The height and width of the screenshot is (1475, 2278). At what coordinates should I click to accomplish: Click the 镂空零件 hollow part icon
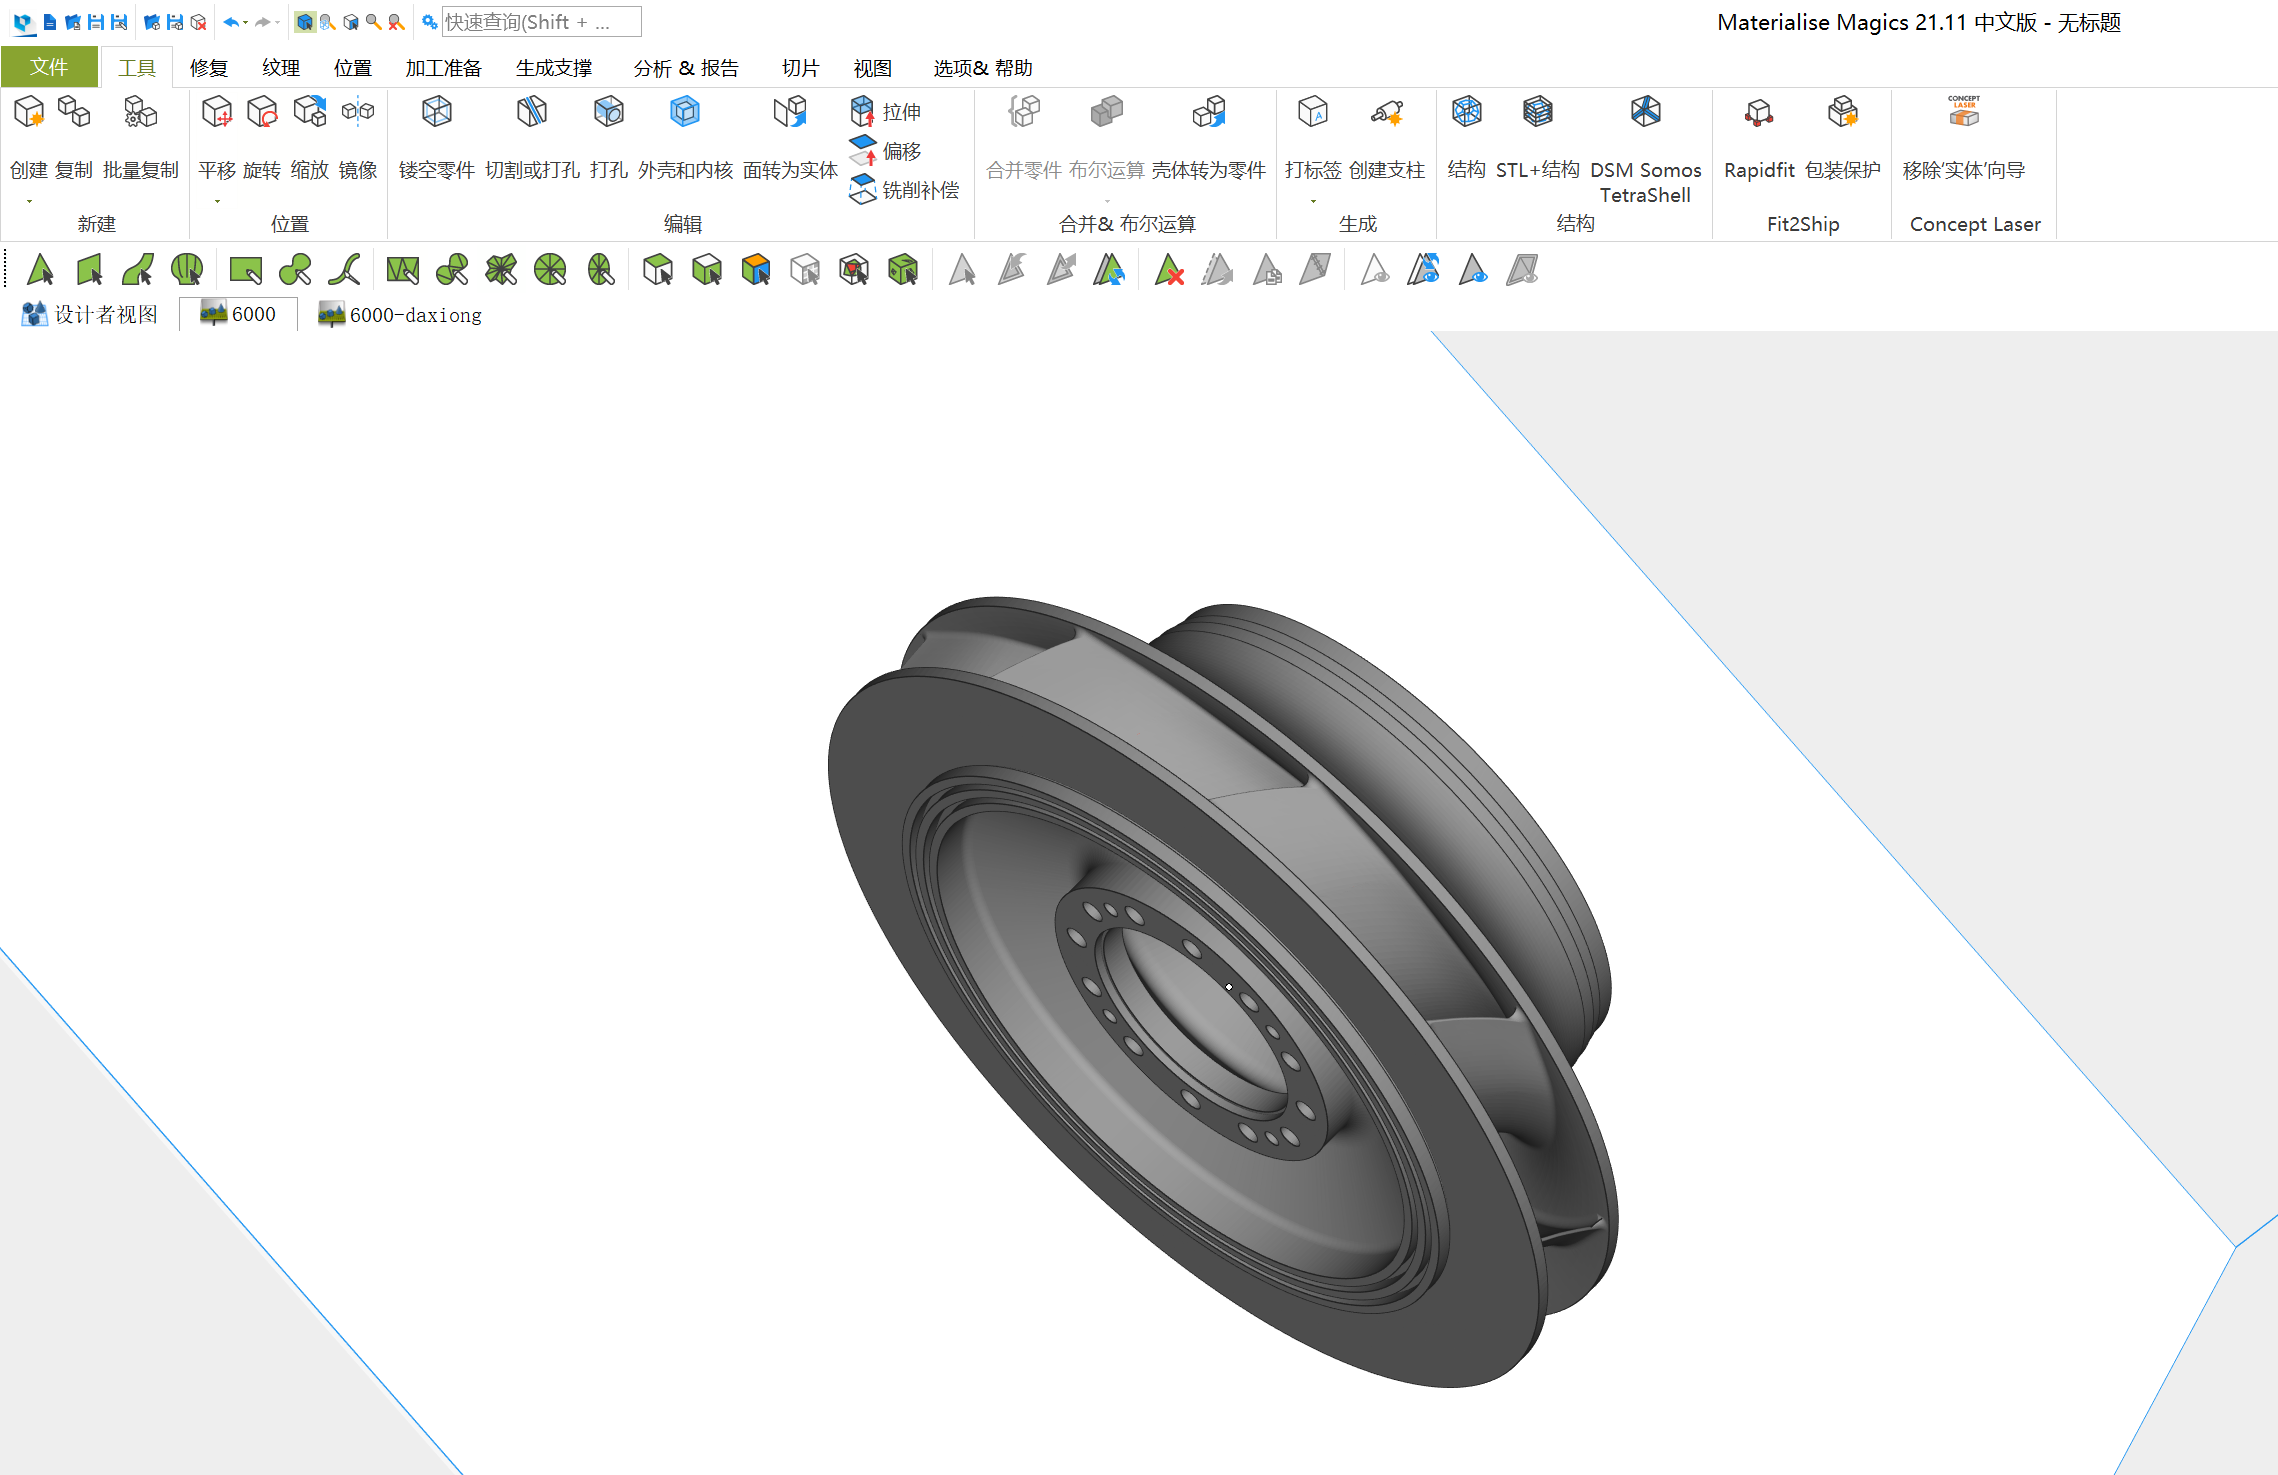[x=436, y=112]
